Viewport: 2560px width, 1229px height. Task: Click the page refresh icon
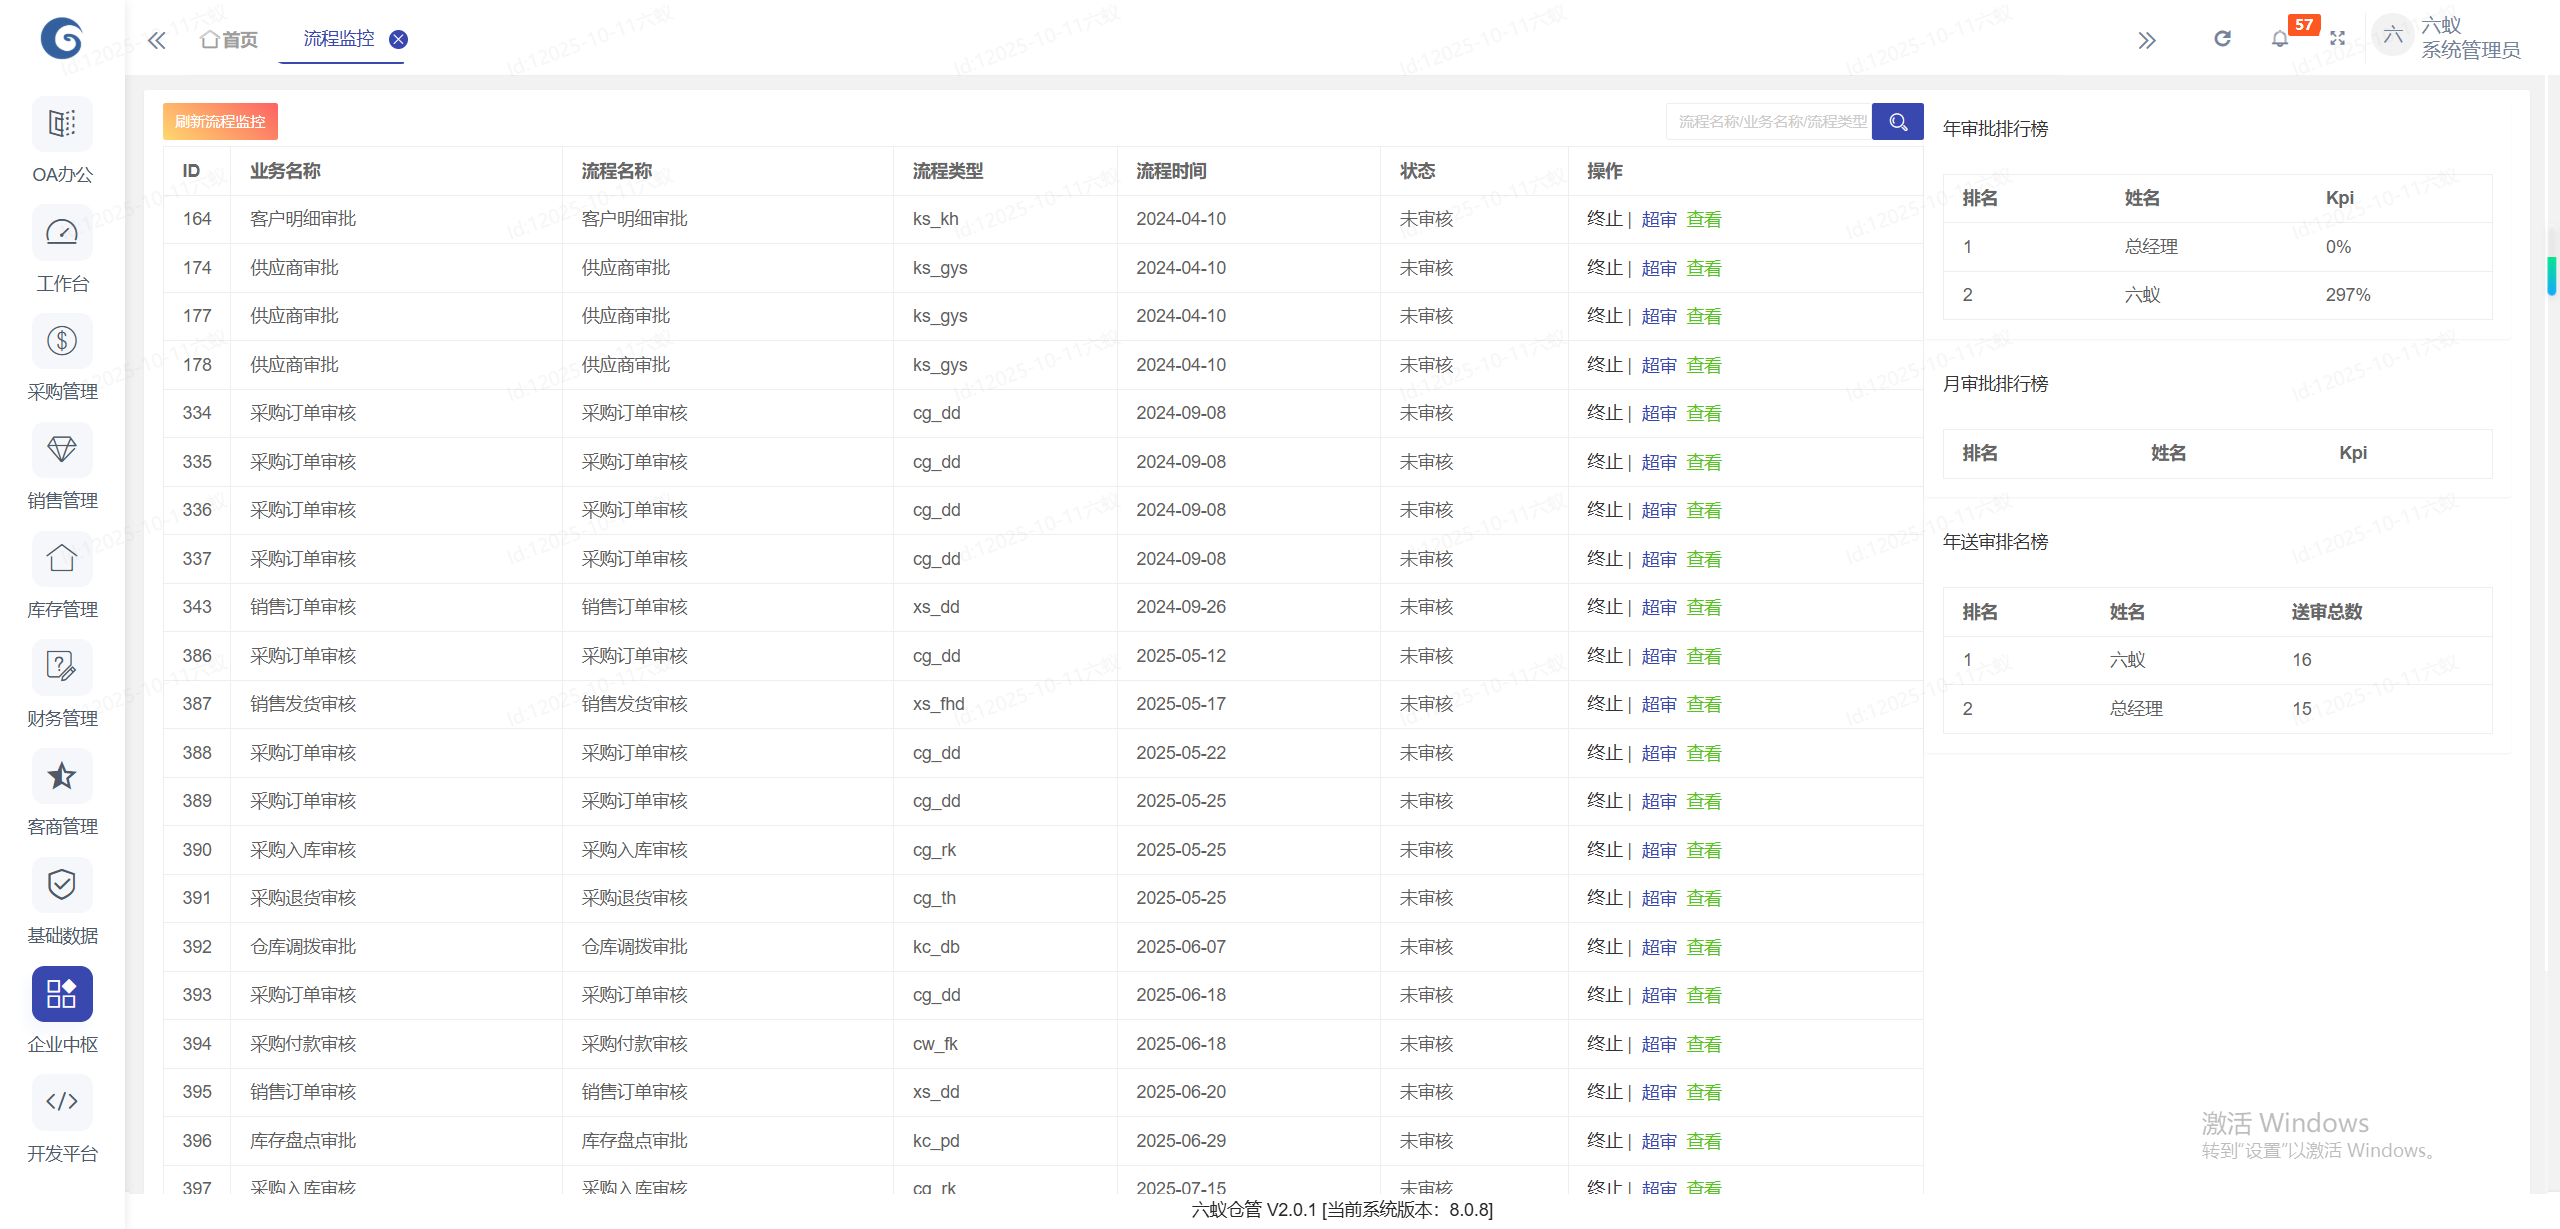click(2222, 39)
